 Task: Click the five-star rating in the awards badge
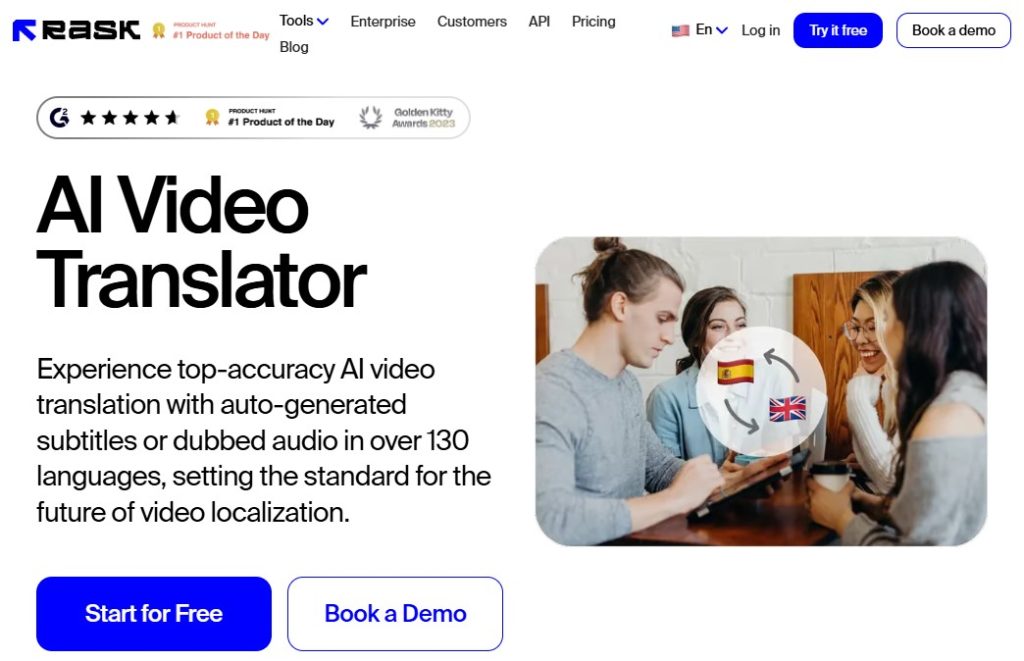[x=129, y=118]
